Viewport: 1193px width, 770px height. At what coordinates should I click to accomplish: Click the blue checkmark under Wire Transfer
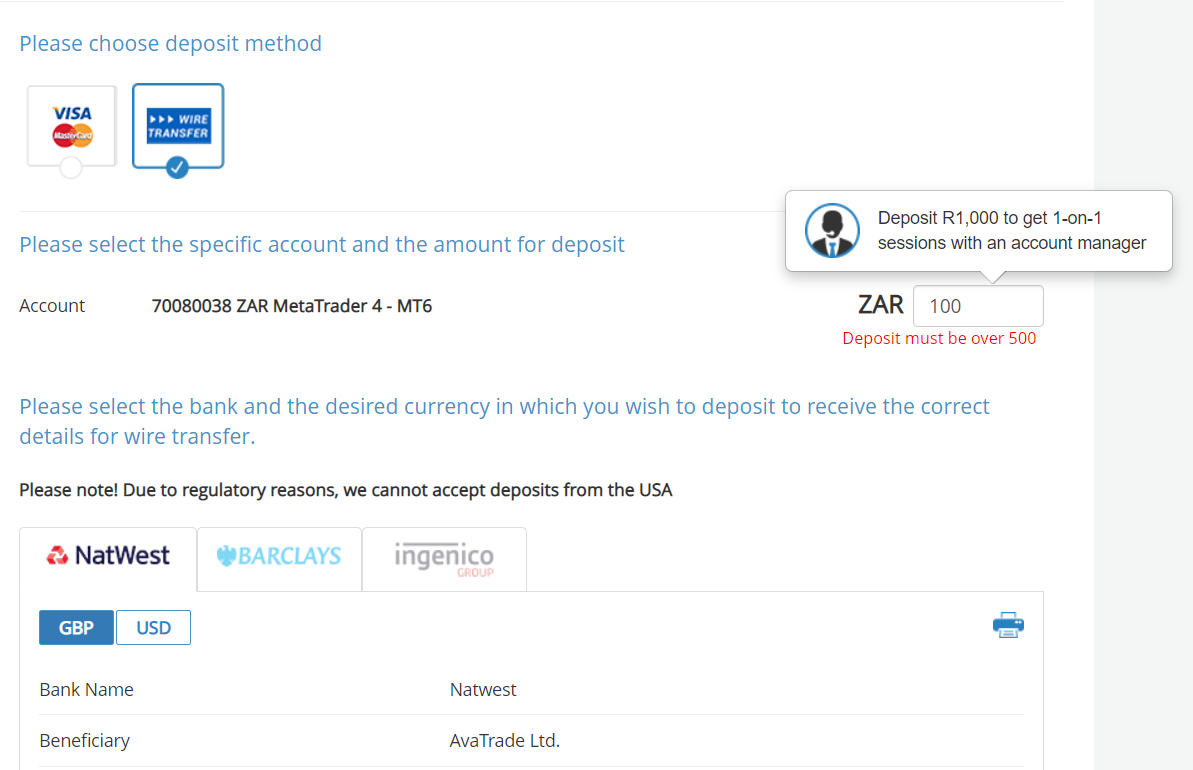point(177,167)
